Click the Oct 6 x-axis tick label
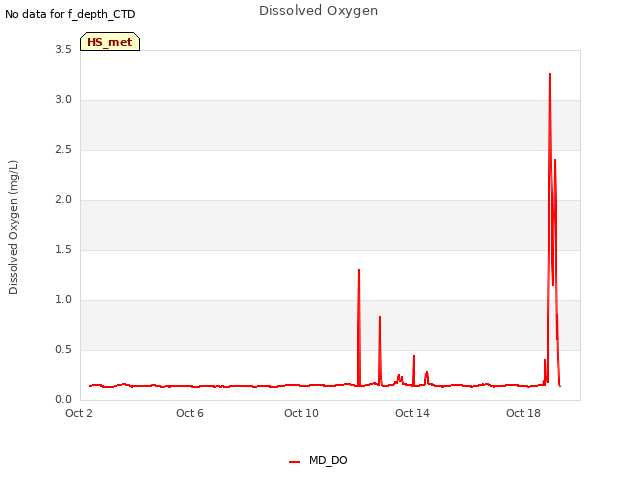 pos(190,413)
